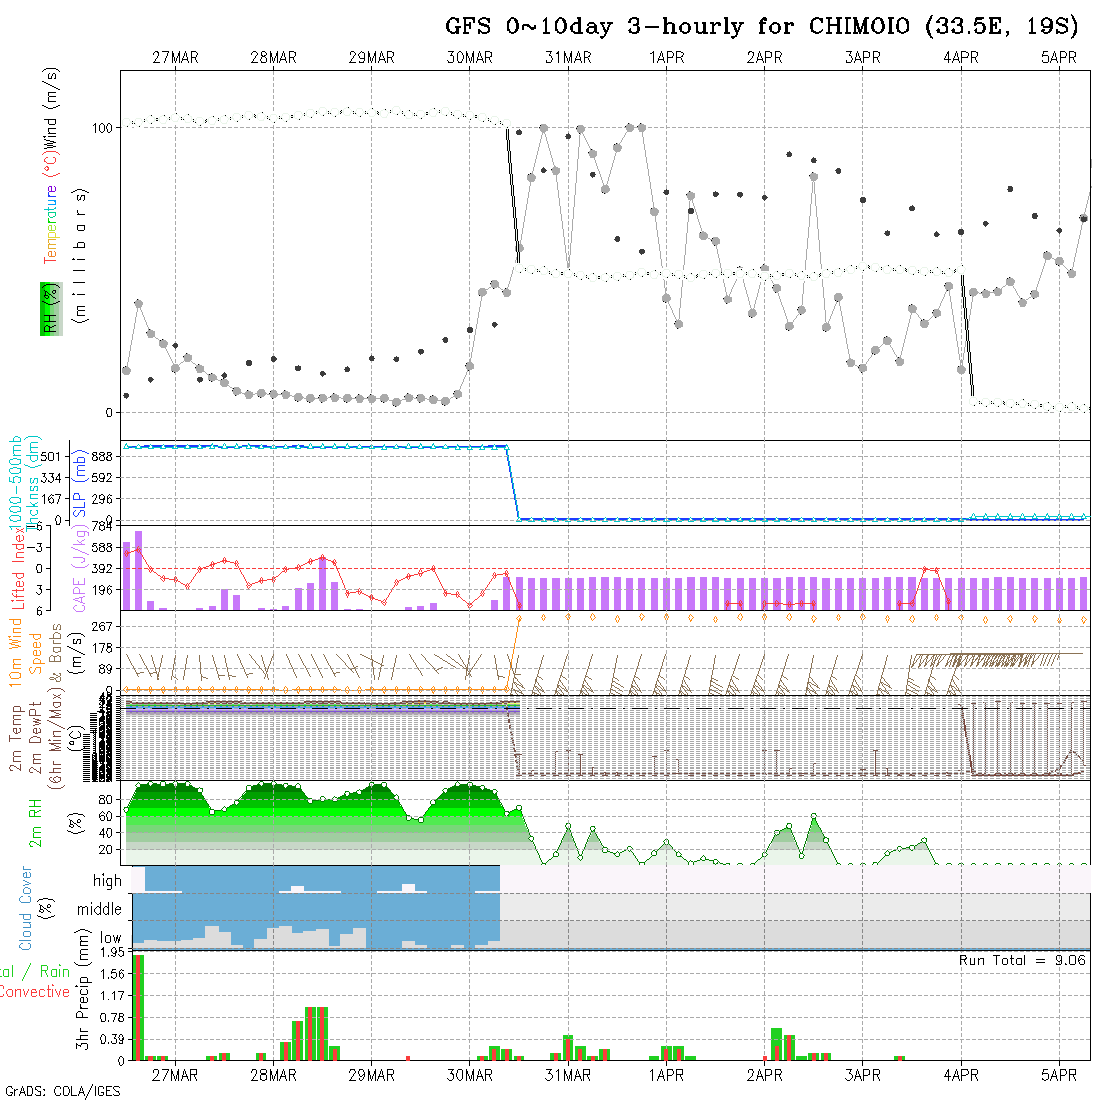
Task: Click the Cloud Cover axis title
Action: (x=26, y=908)
